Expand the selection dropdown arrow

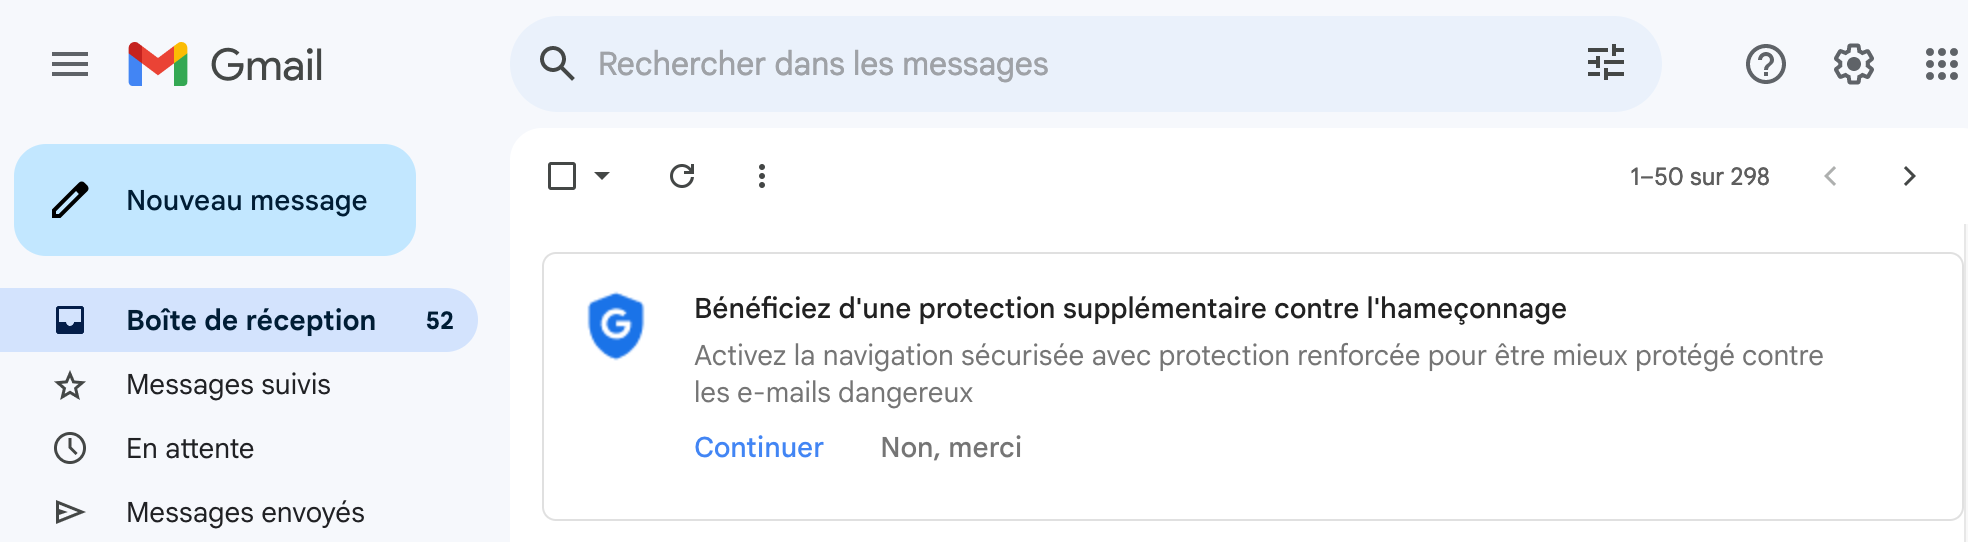(x=602, y=177)
